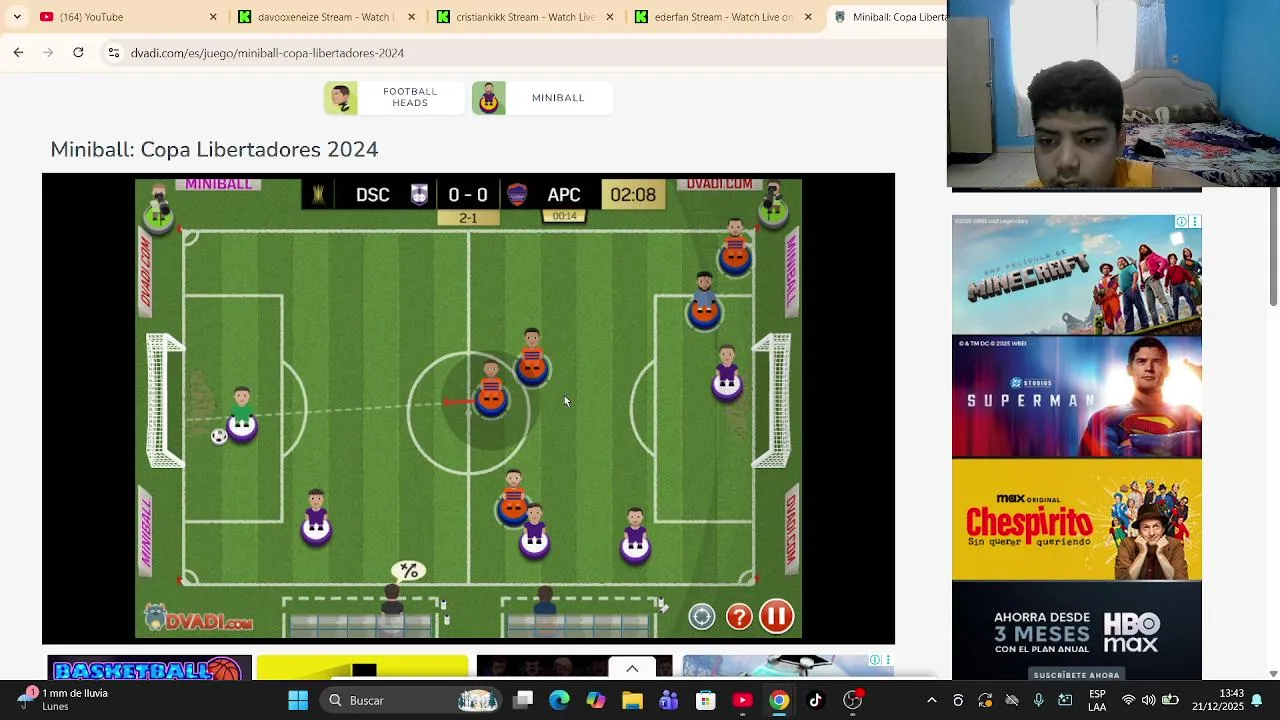The height and width of the screenshot is (720, 1280).
Task: Open the Superman ad banner
Action: (x=1076, y=397)
